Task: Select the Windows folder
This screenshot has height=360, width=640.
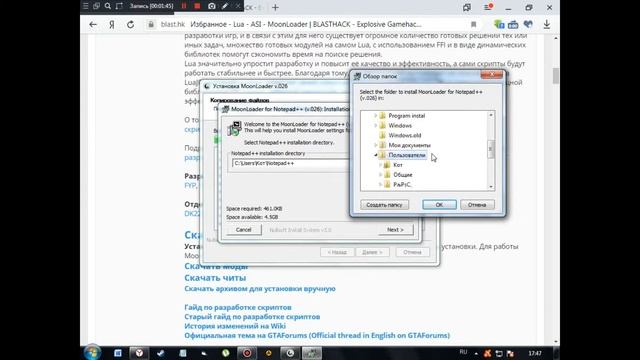Action: (400, 126)
